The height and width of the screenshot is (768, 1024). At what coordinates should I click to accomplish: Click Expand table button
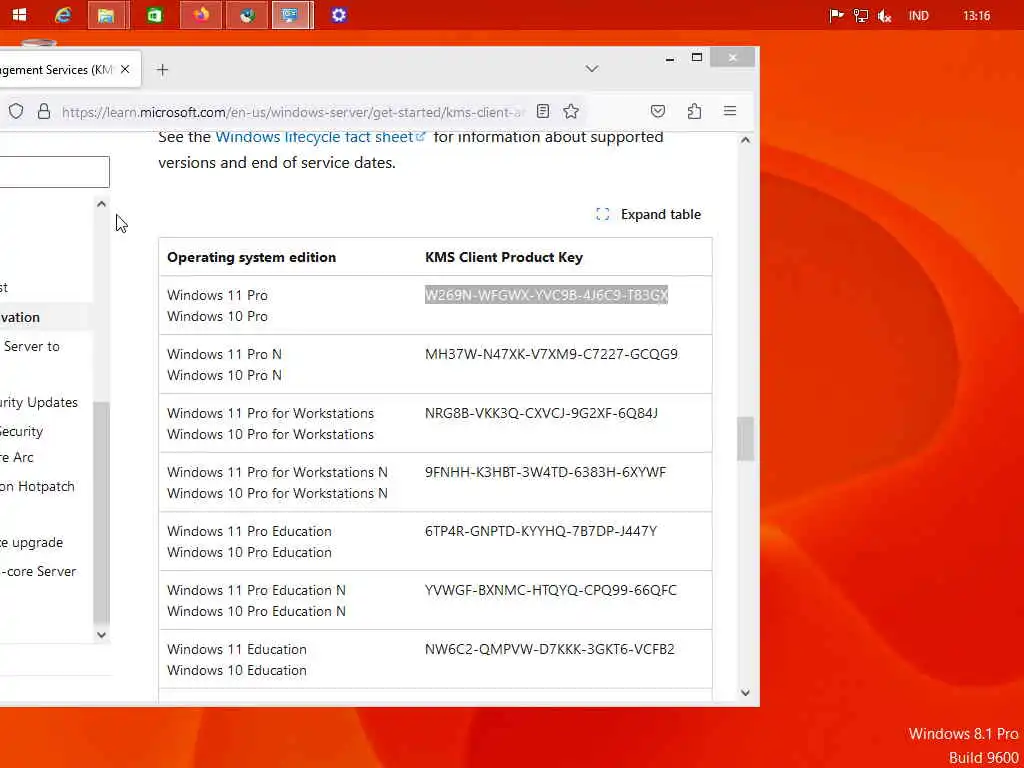(x=648, y=214)
